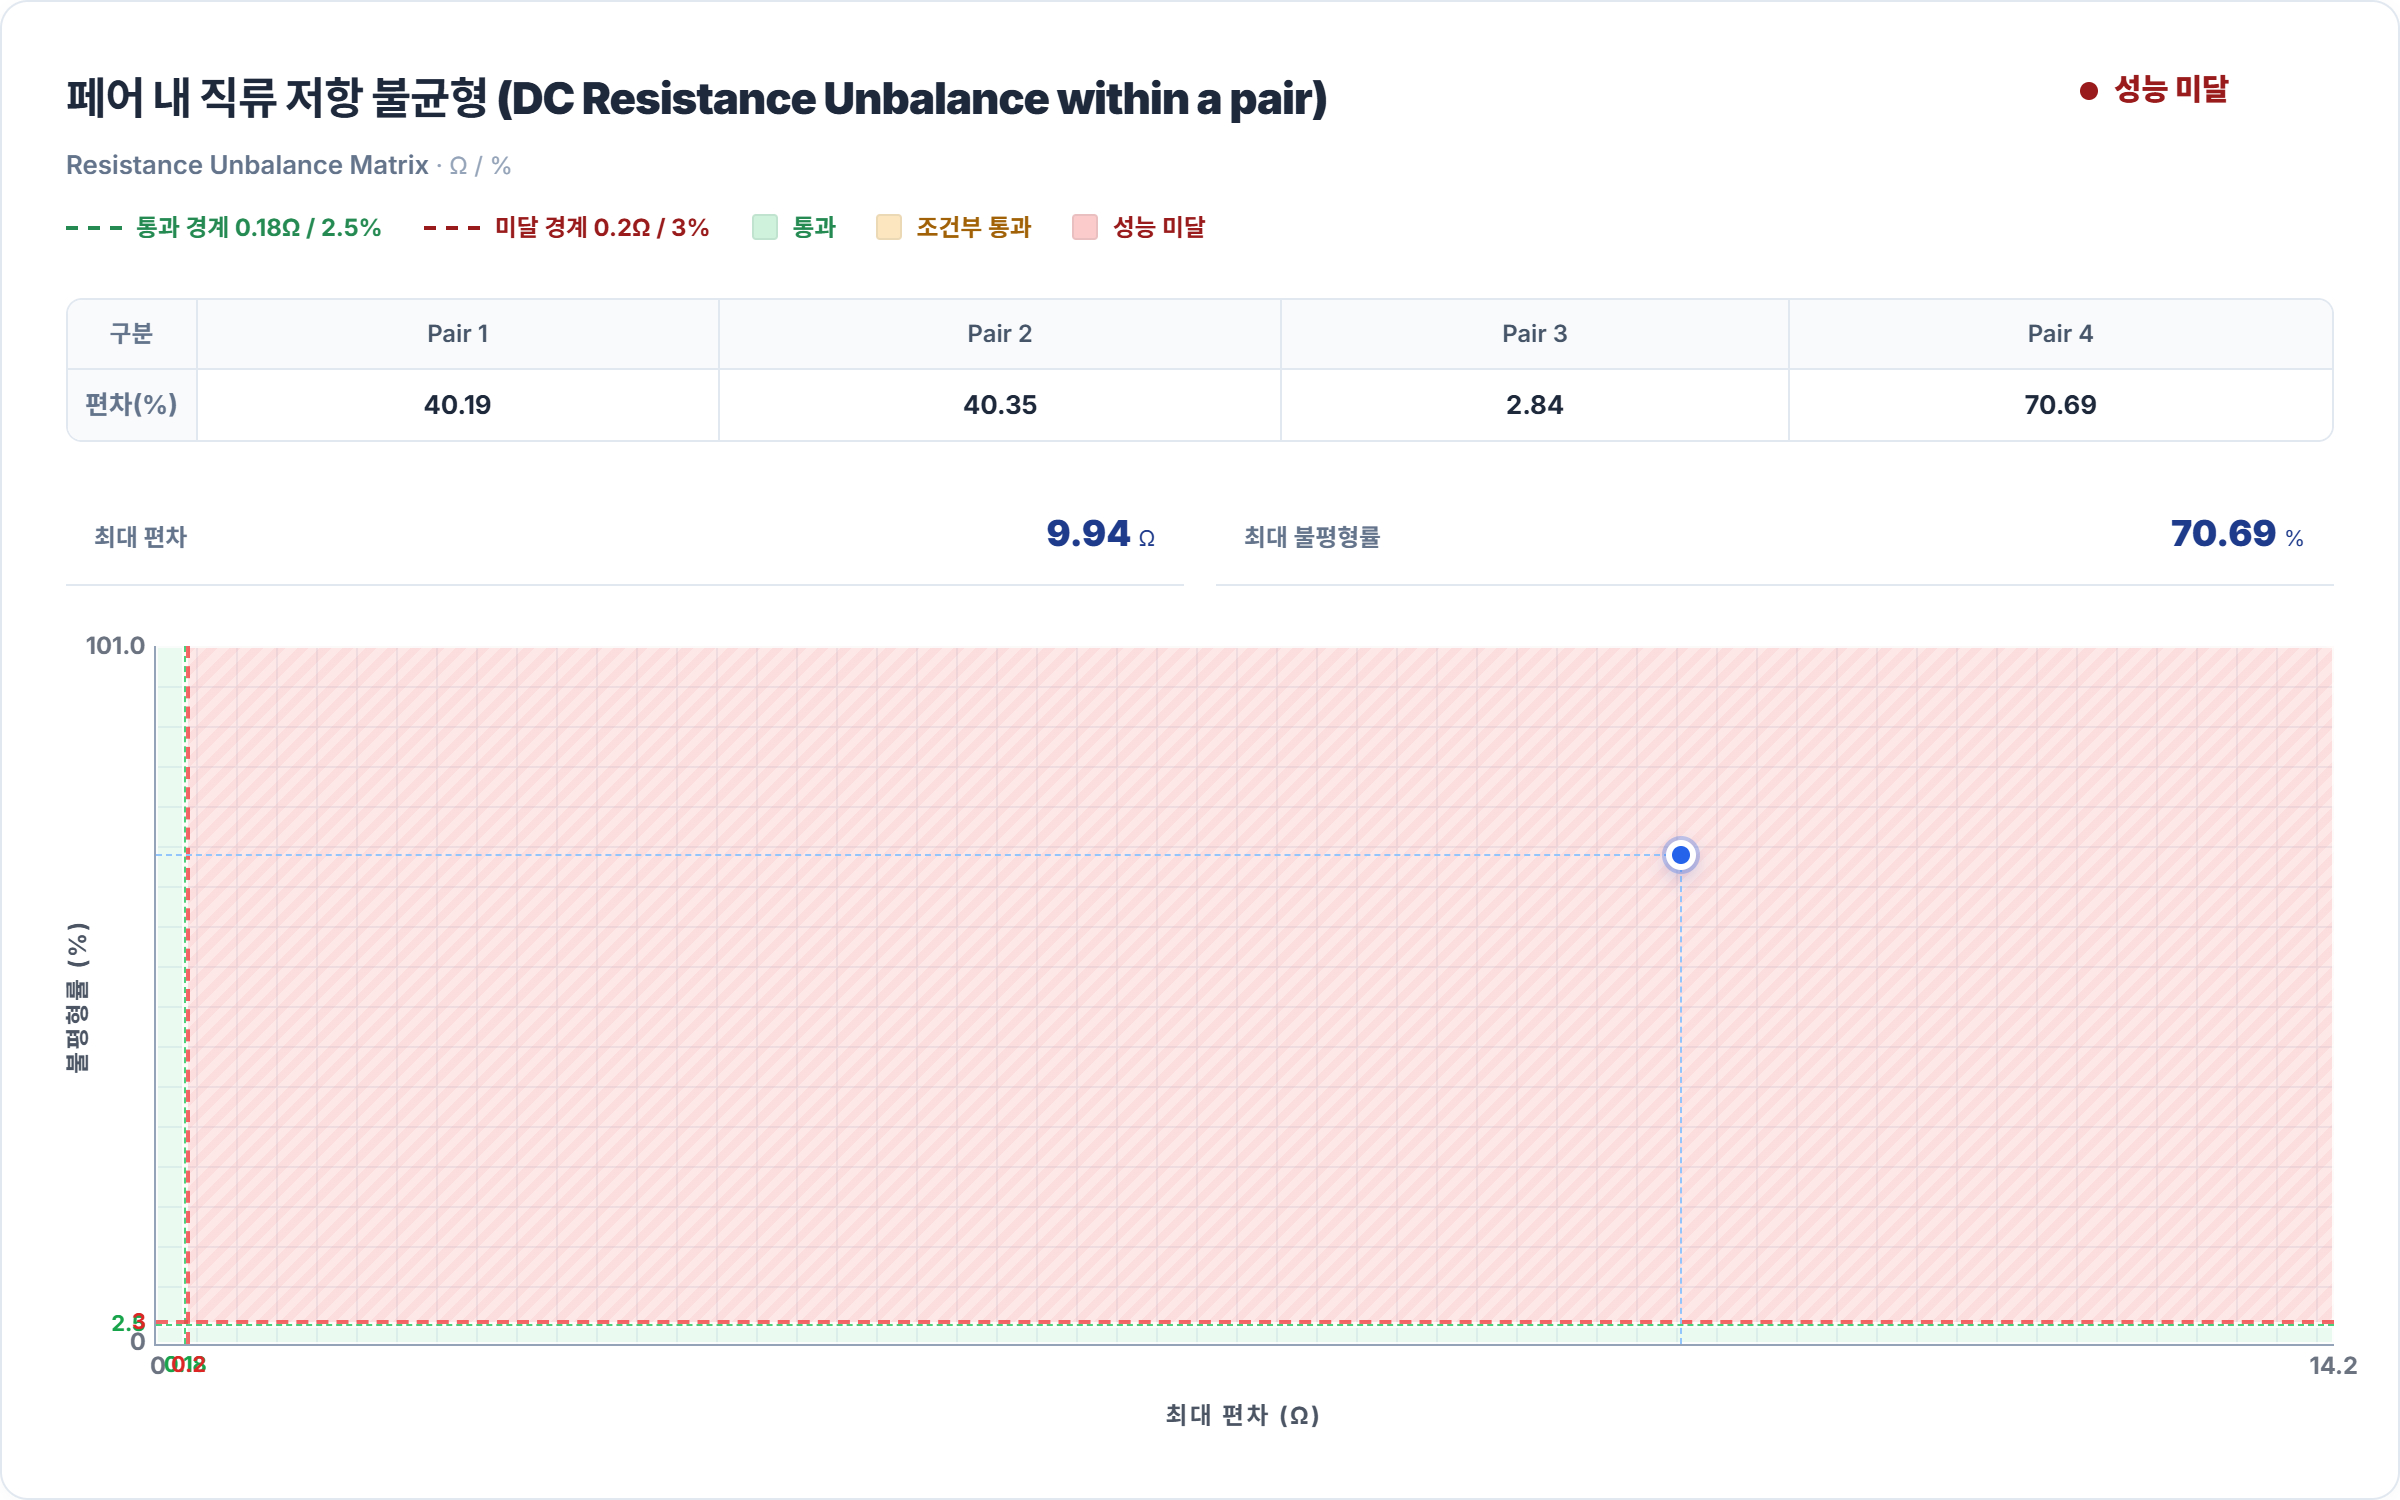The height and width of the screenshot is (1500, 2400).
Task: Click the 최대 불평형률 summary label
Action: coord(1312,537)
